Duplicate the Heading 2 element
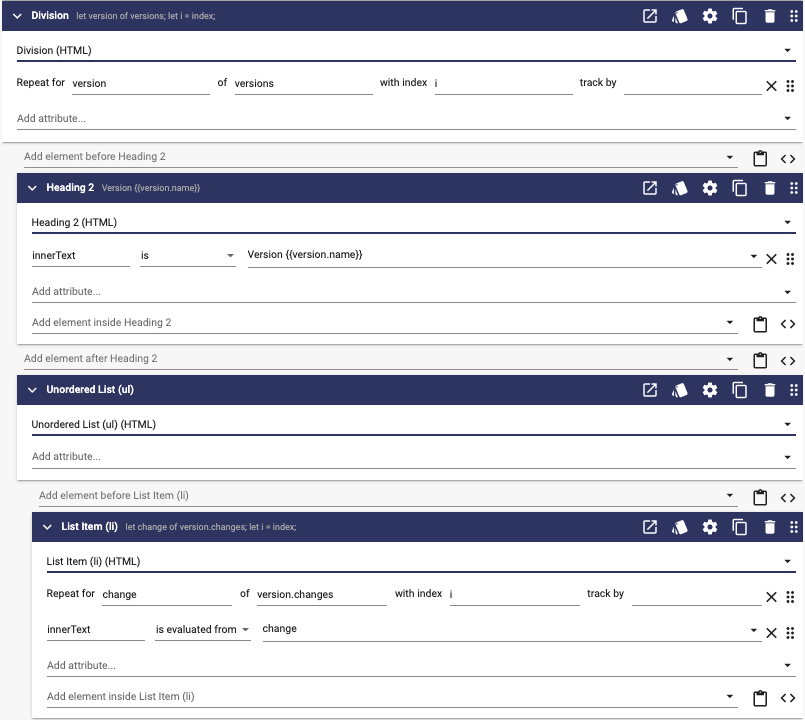This screenshot has height=720, width=805. click(739, 188)
